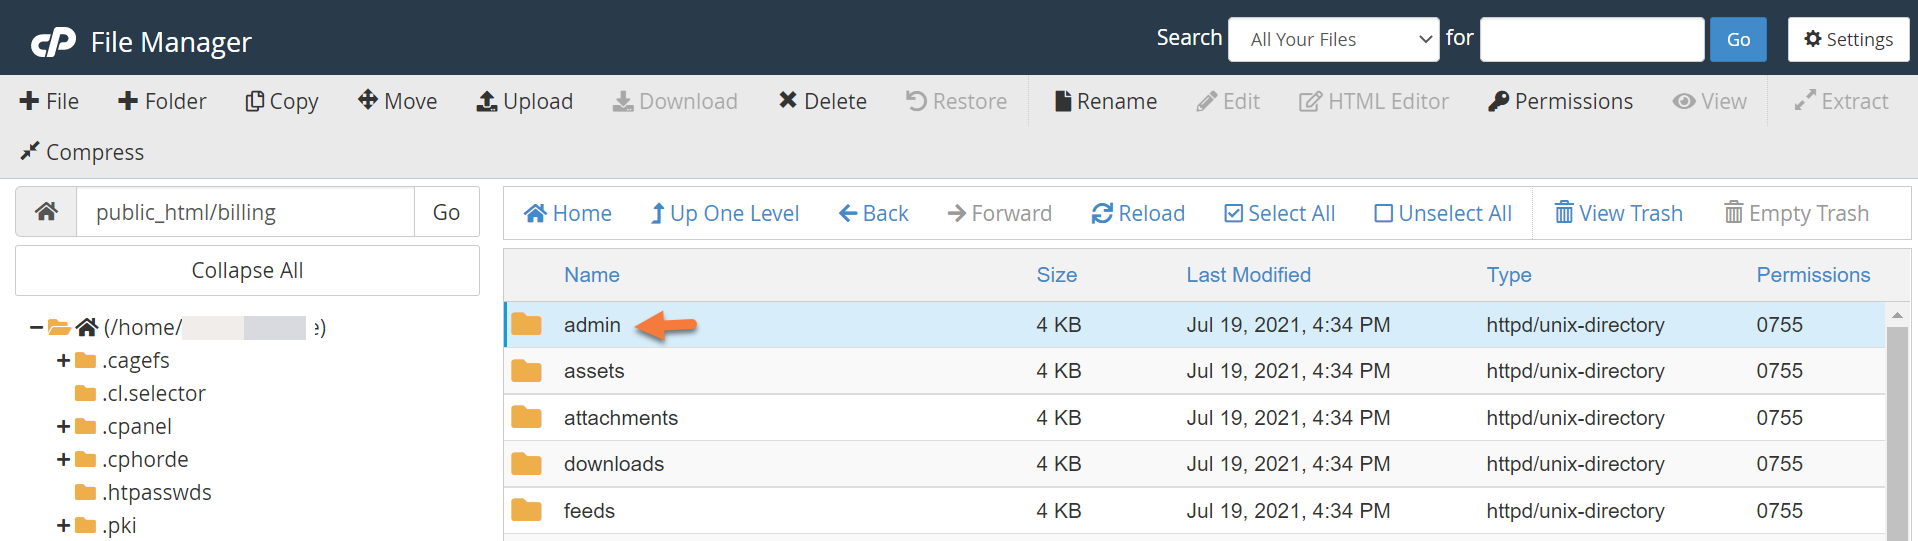
Task: Sort files by Size column header
Action: (1056, 275)
